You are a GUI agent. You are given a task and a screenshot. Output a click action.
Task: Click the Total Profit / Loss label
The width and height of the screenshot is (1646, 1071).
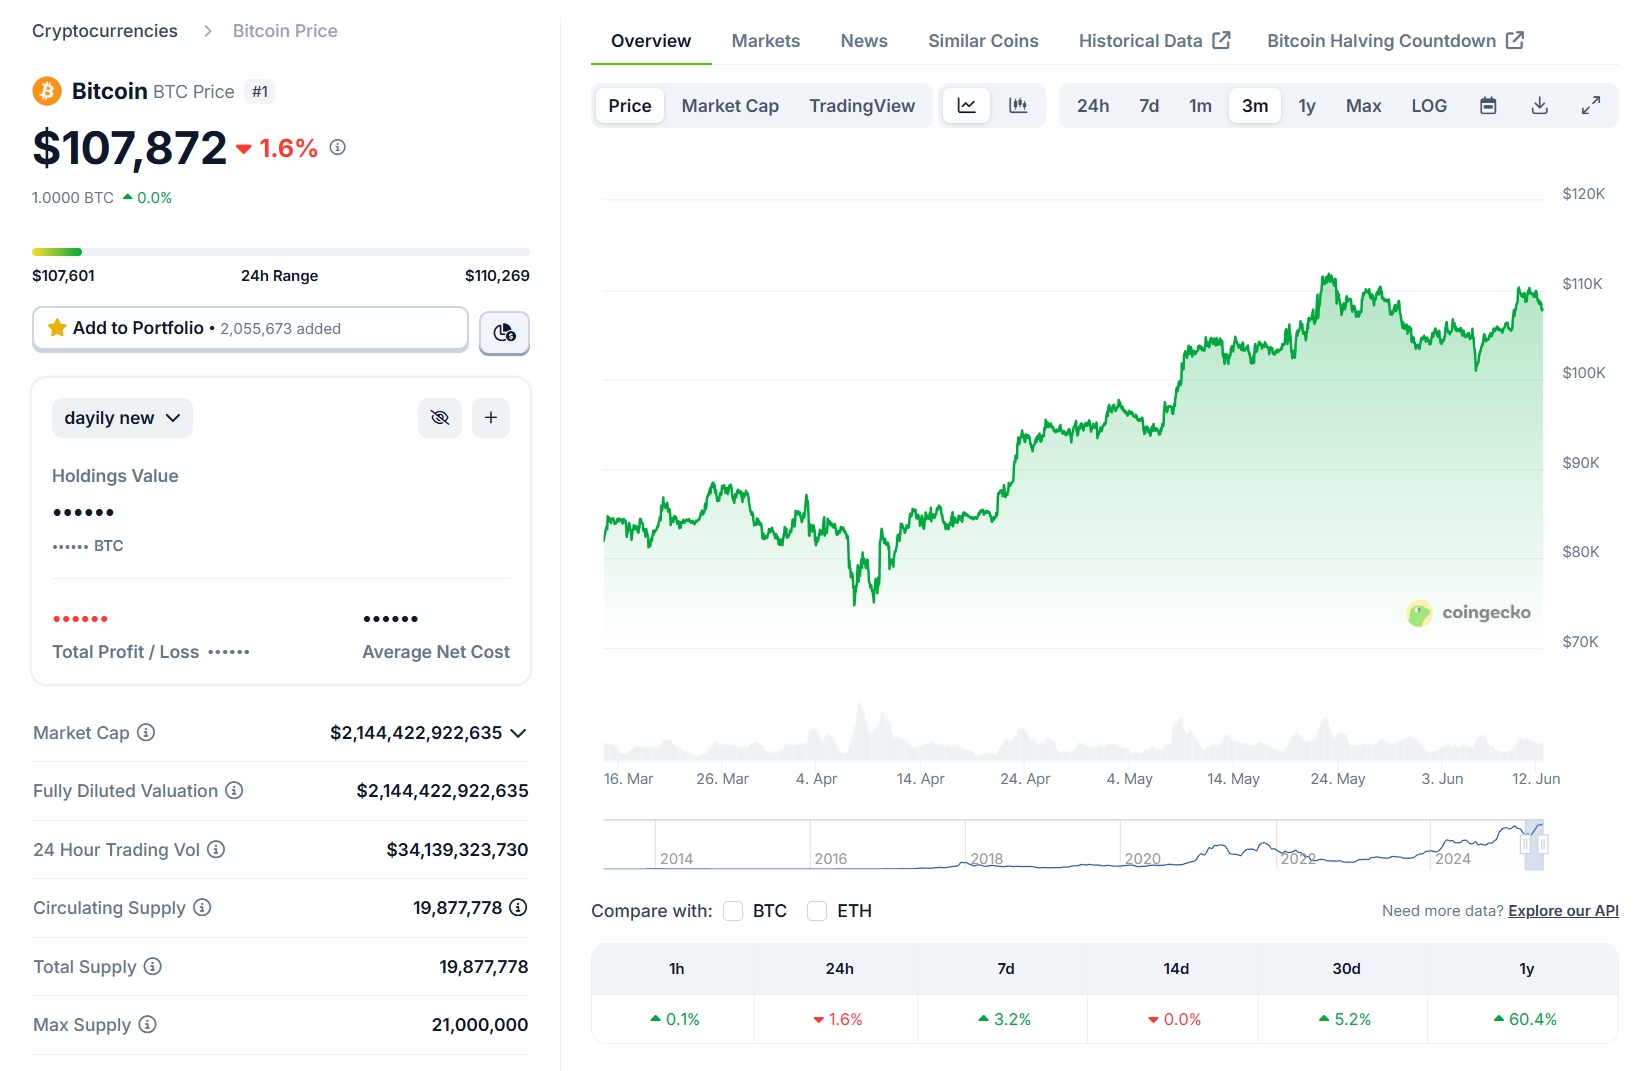coord(126,652)
